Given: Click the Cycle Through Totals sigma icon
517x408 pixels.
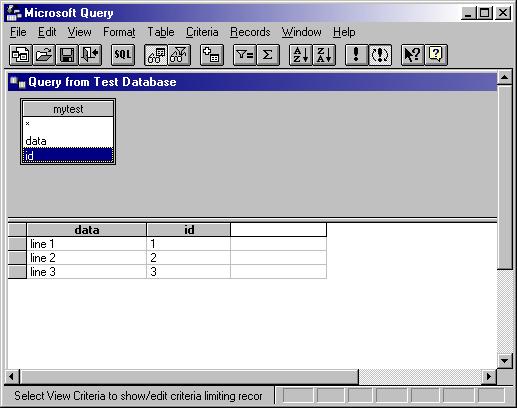Looking at the screenshot, I should tap(268, 55).
